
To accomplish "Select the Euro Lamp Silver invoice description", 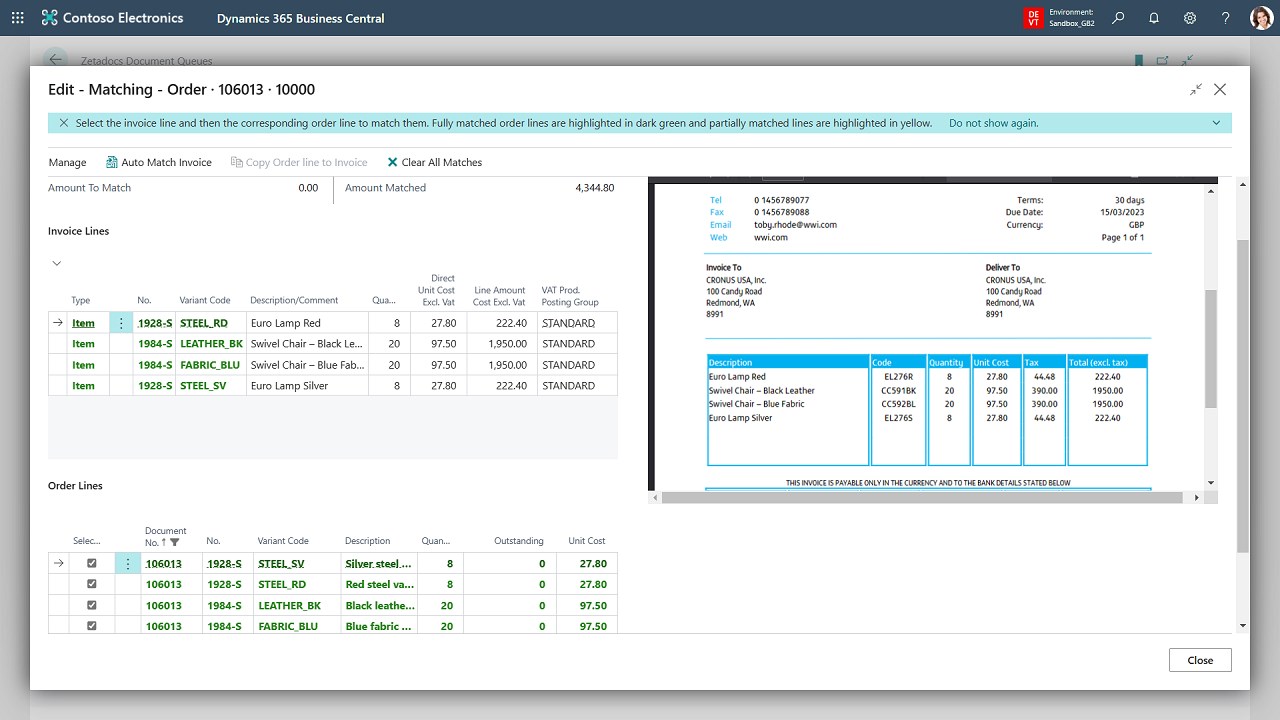I will point(289,386).
